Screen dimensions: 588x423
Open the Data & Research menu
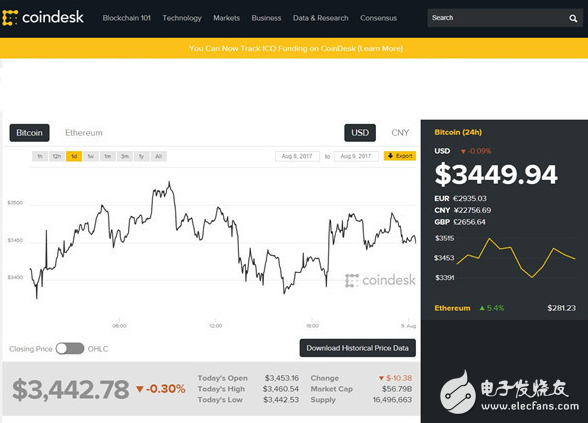321,18
